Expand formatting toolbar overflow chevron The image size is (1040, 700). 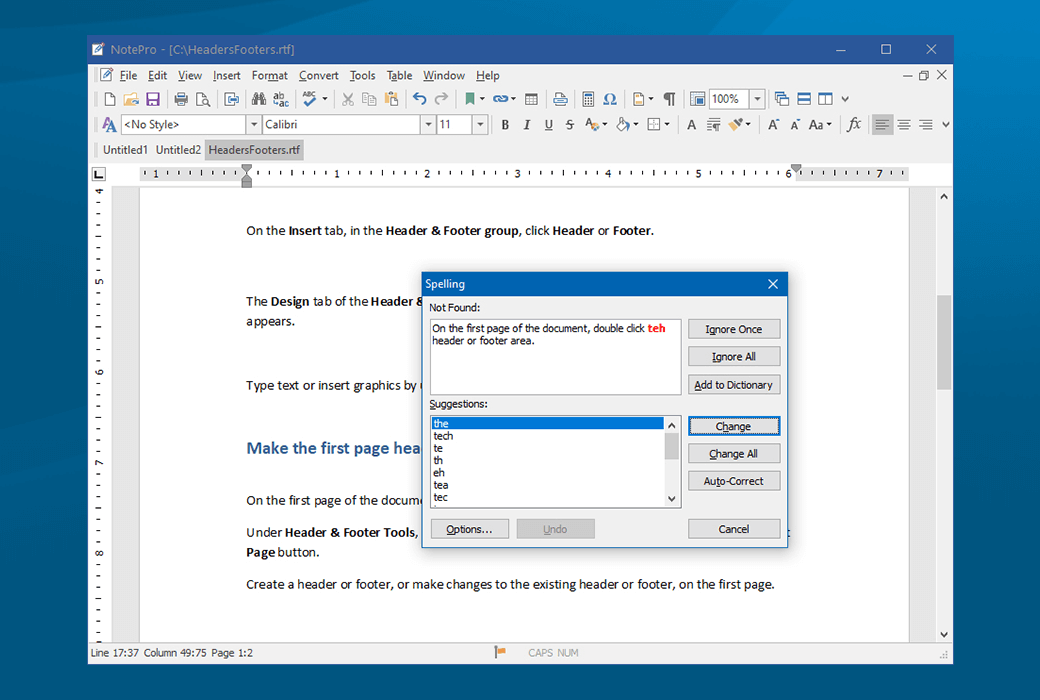[x=946, y=125]
